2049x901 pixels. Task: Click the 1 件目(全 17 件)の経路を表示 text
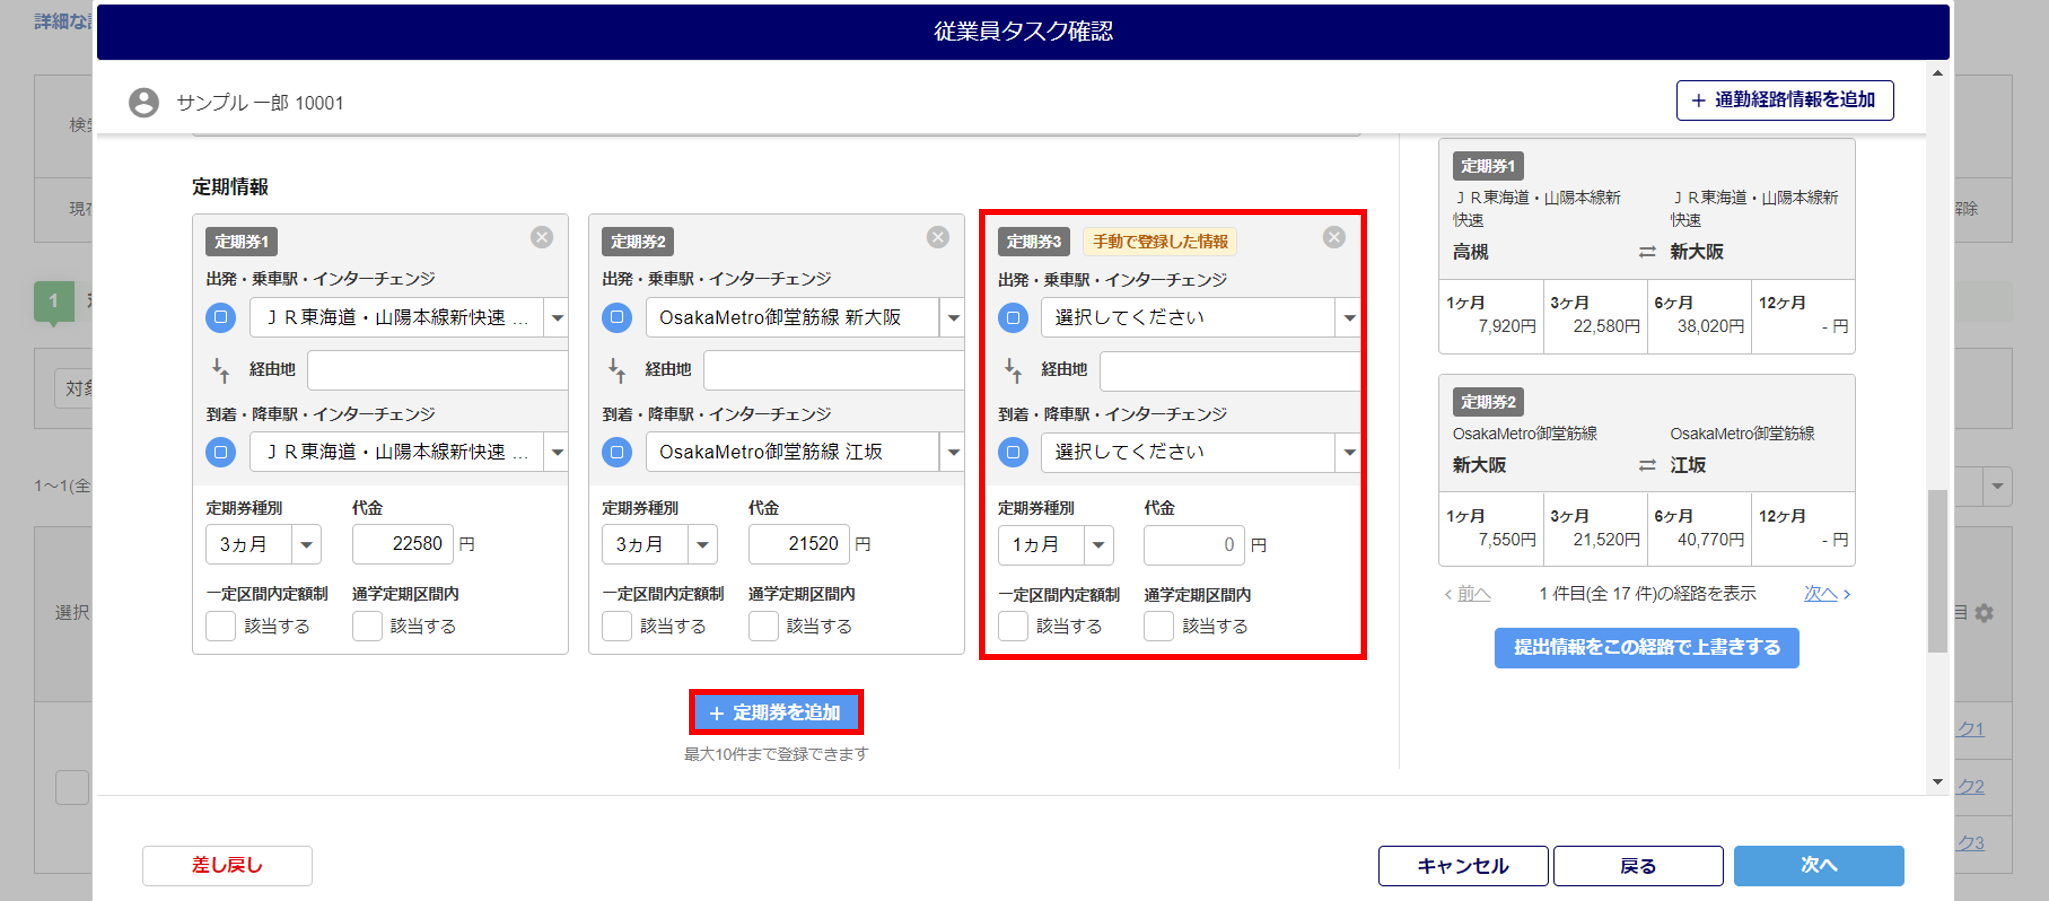click(1647, 593)
